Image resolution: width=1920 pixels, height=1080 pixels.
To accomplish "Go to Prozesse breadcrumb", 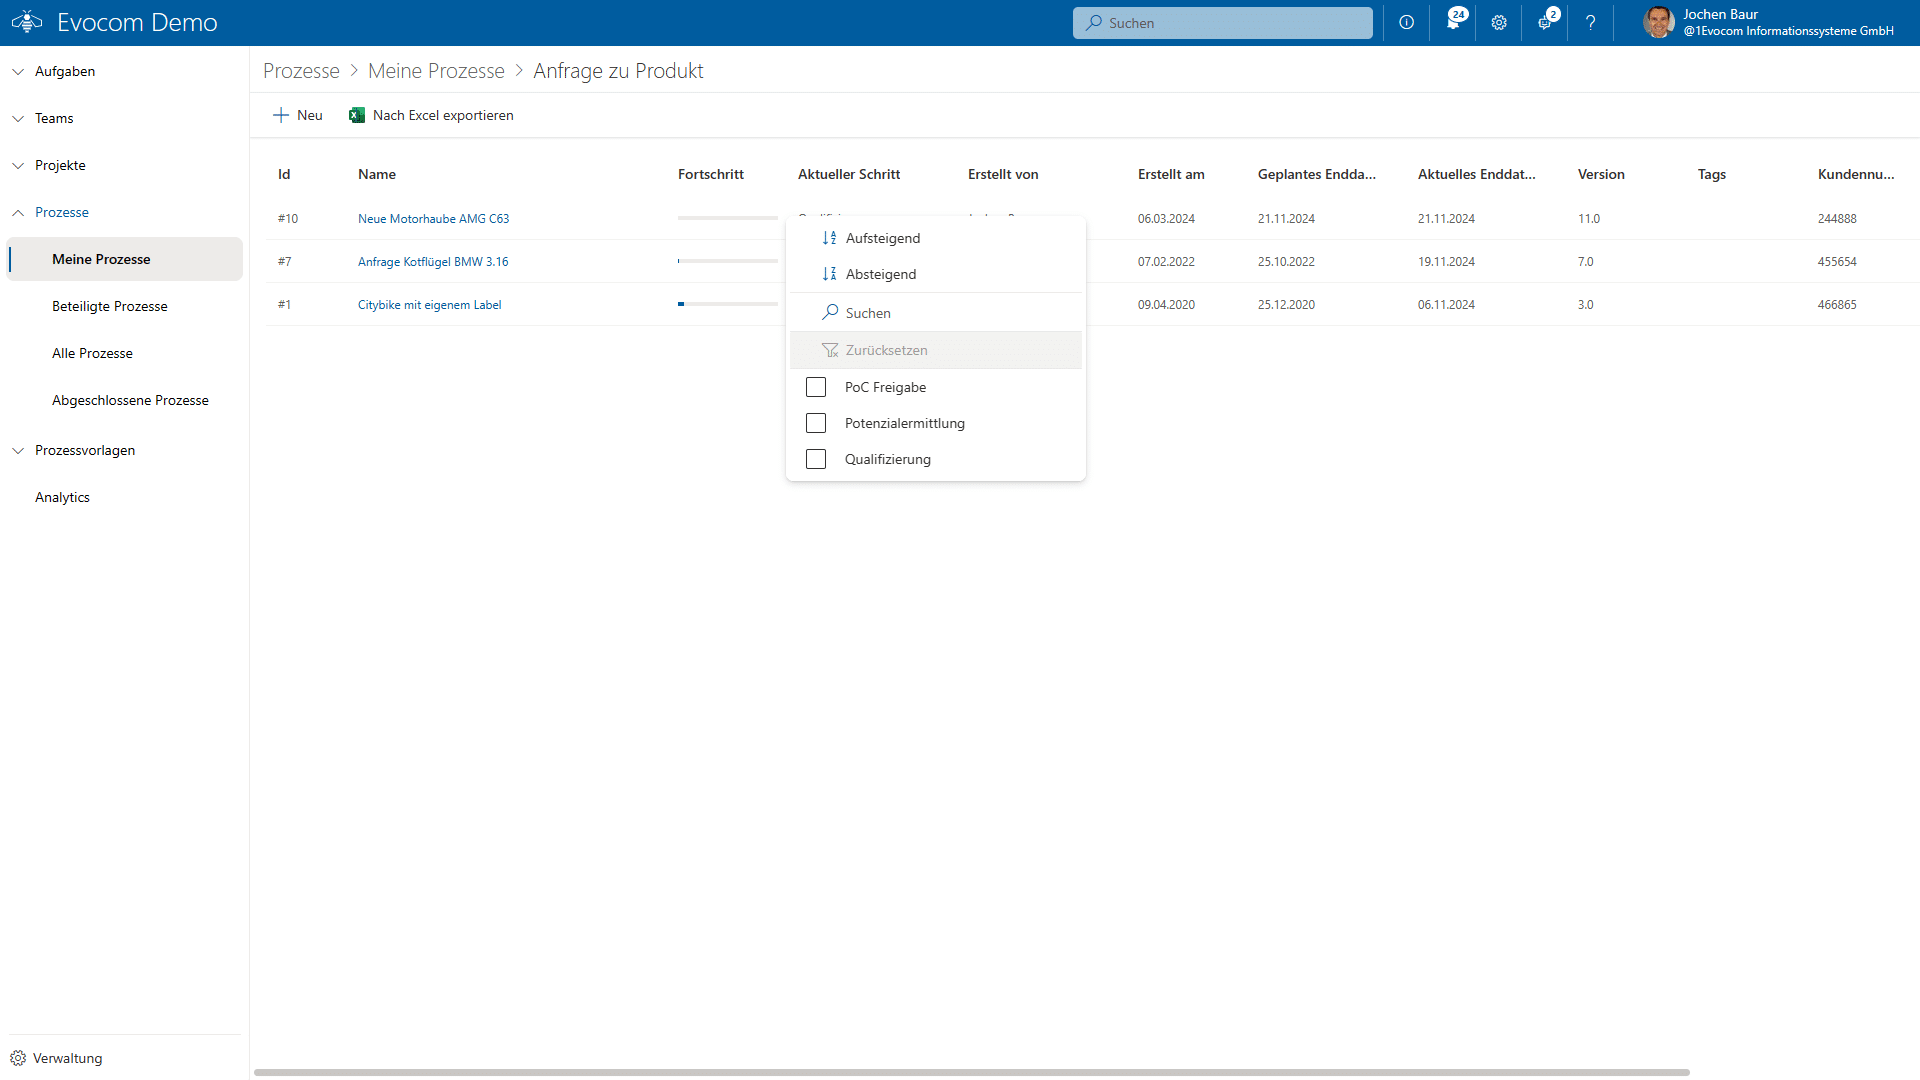I will tap(301, 71).
